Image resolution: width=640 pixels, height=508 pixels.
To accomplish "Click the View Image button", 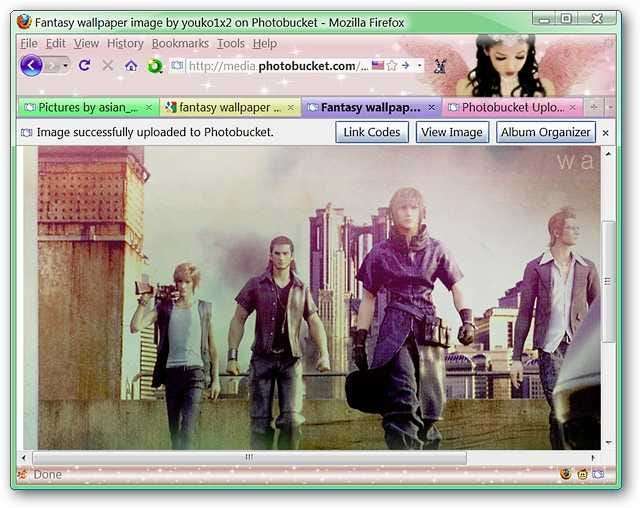I will click(452, 132).
